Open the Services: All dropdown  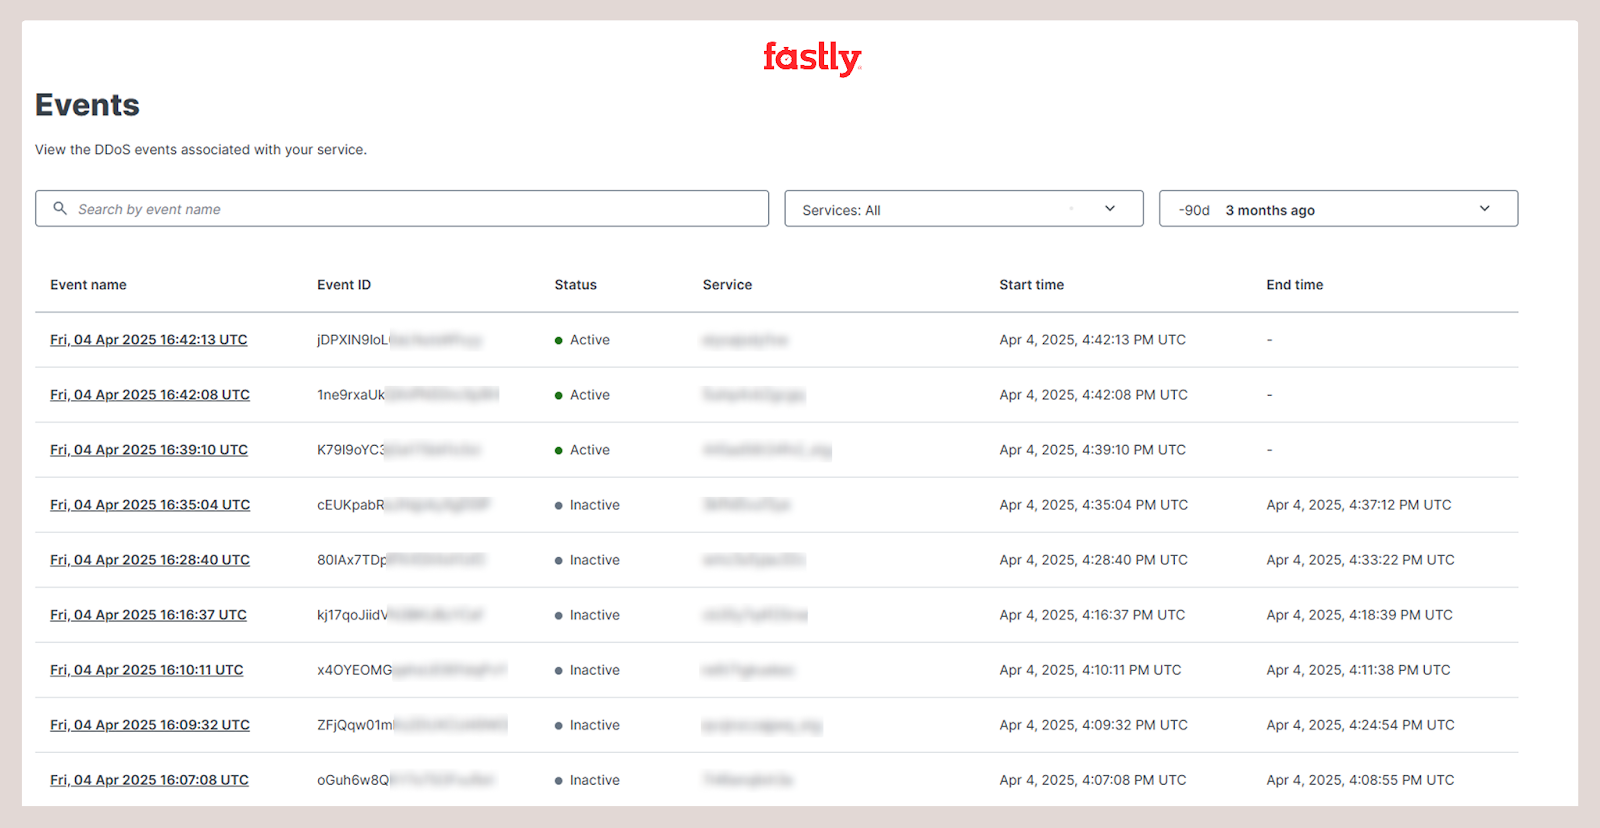[x=962, y=209]
